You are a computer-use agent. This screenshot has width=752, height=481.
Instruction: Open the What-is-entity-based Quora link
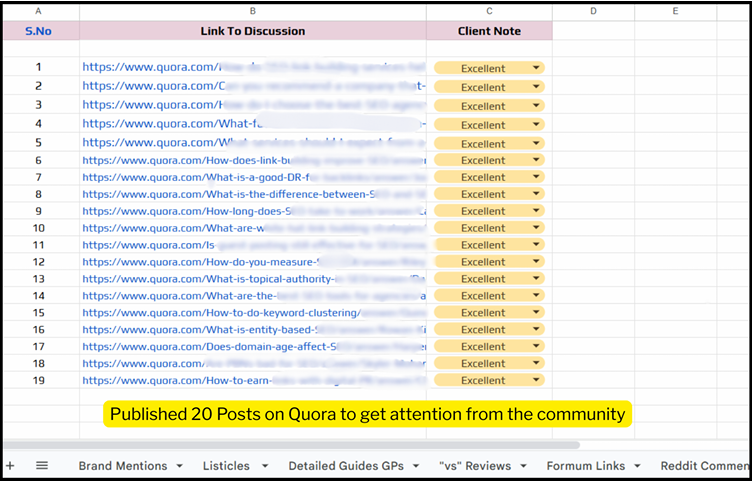click(254, 329)
